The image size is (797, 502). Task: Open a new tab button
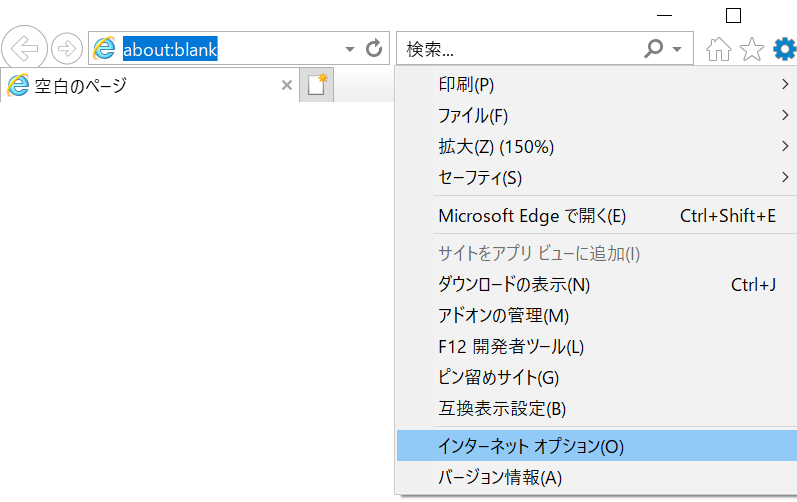(x=317, y=86)
